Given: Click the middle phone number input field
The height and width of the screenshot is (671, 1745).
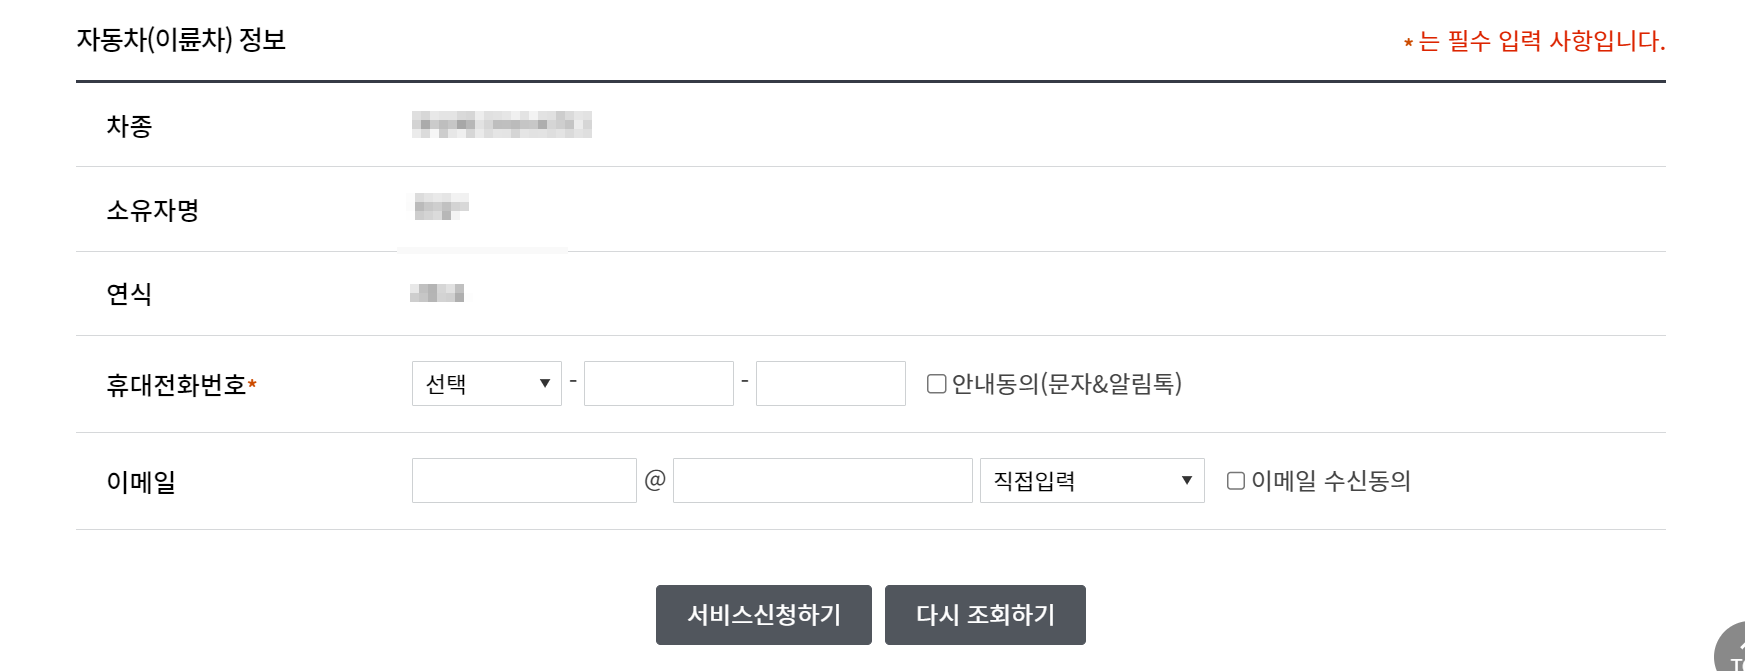Looking at the screenshot, I should coord(658,383).
